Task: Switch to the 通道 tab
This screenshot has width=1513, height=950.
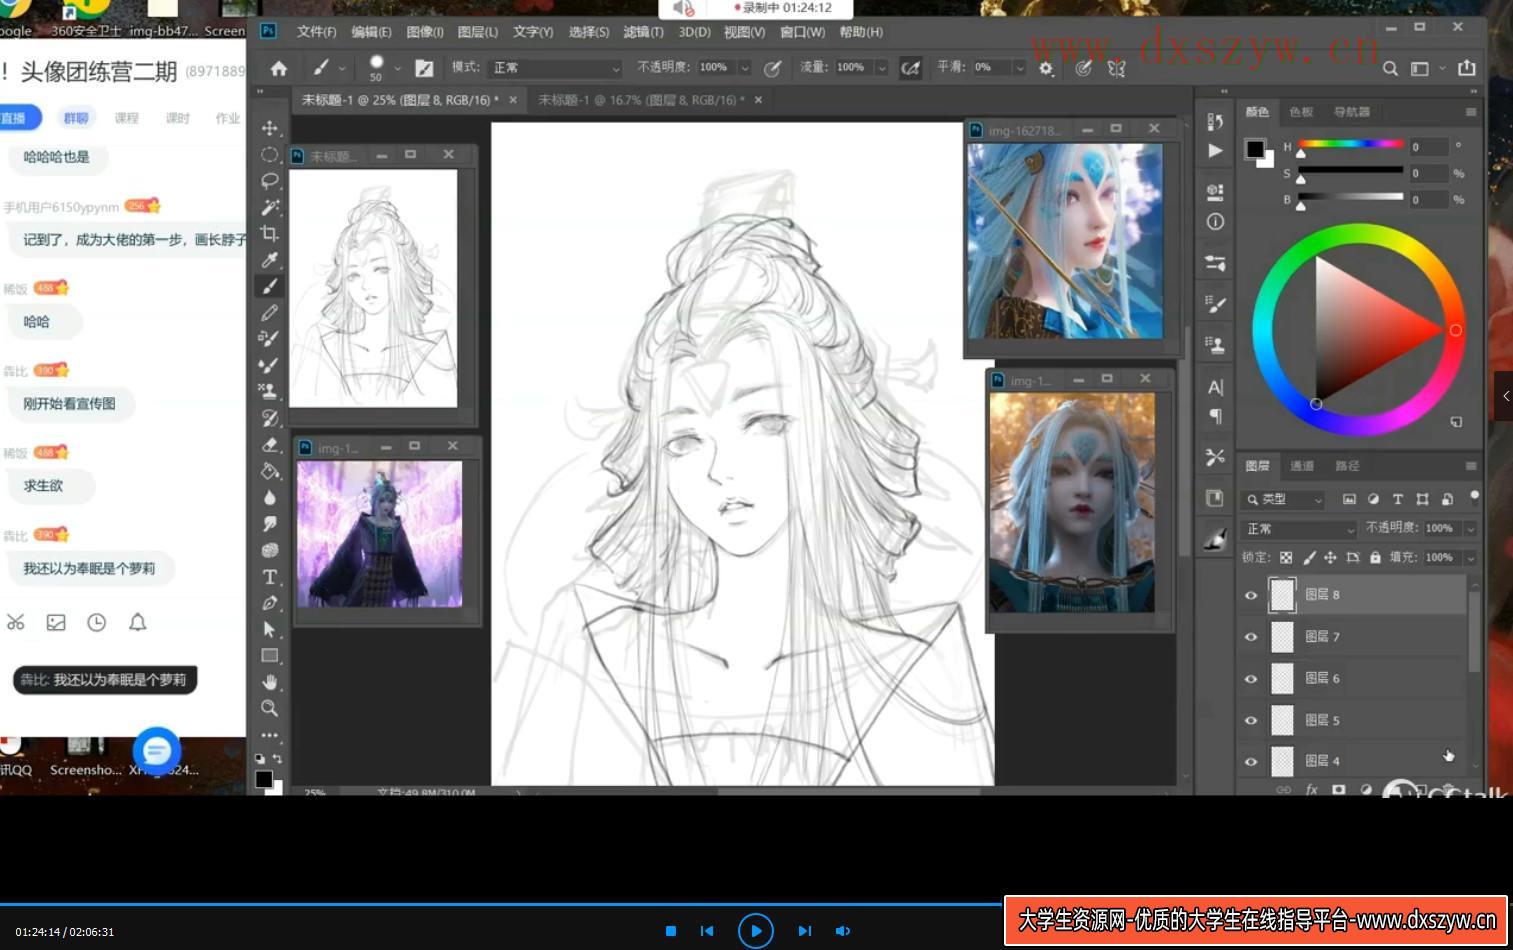Action: point(1302,466)
